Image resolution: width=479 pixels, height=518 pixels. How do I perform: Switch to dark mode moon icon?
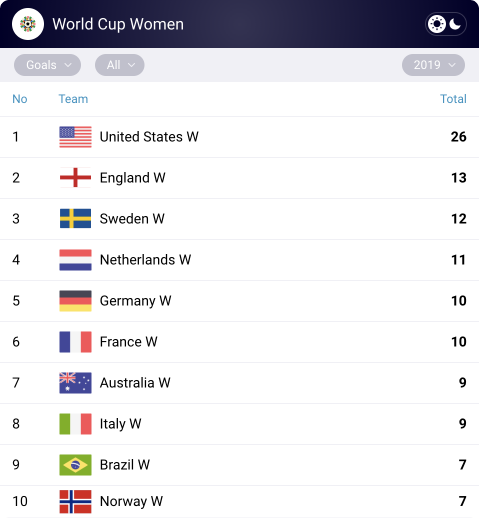(455, 24)
